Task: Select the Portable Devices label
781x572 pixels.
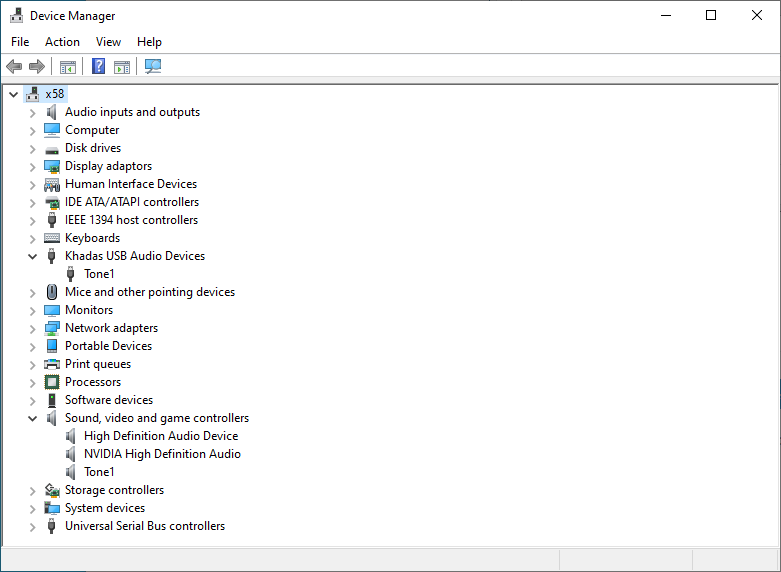Action: pos(109,346)
